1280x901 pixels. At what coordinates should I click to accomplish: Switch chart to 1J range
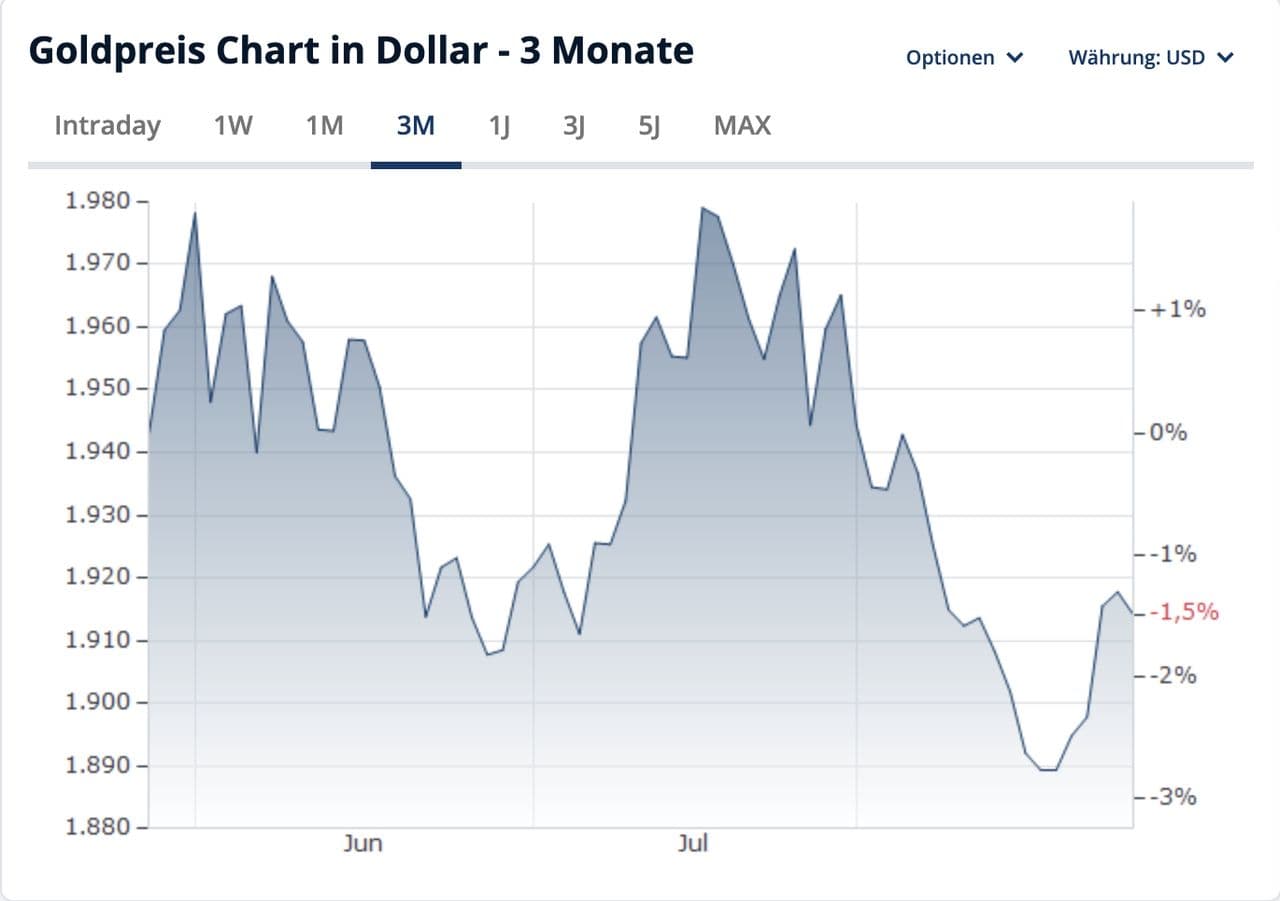[500, 126]
